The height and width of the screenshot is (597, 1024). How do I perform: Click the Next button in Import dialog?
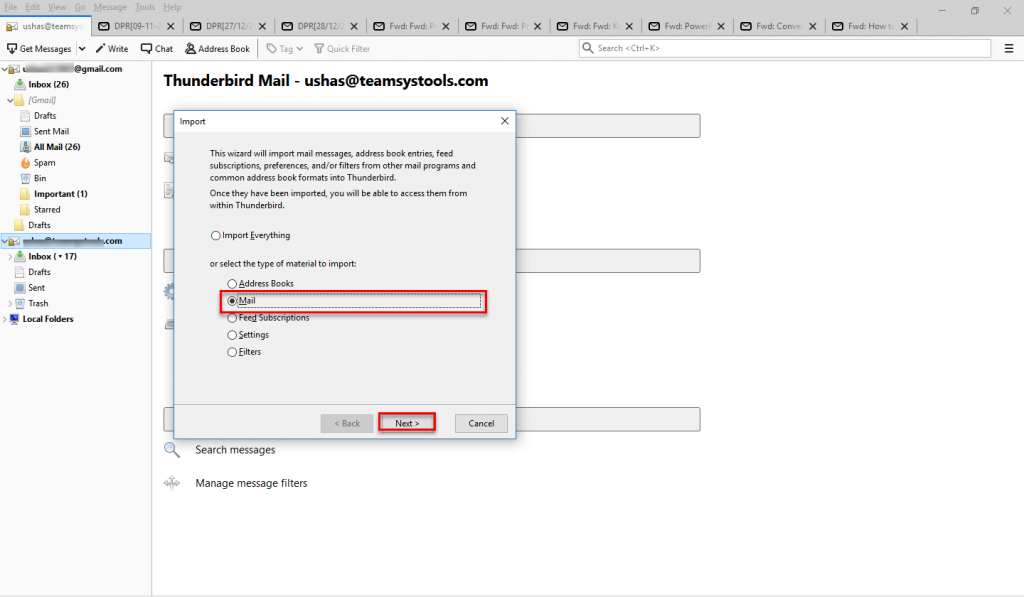pyautogui.click(x=407, y=423)
